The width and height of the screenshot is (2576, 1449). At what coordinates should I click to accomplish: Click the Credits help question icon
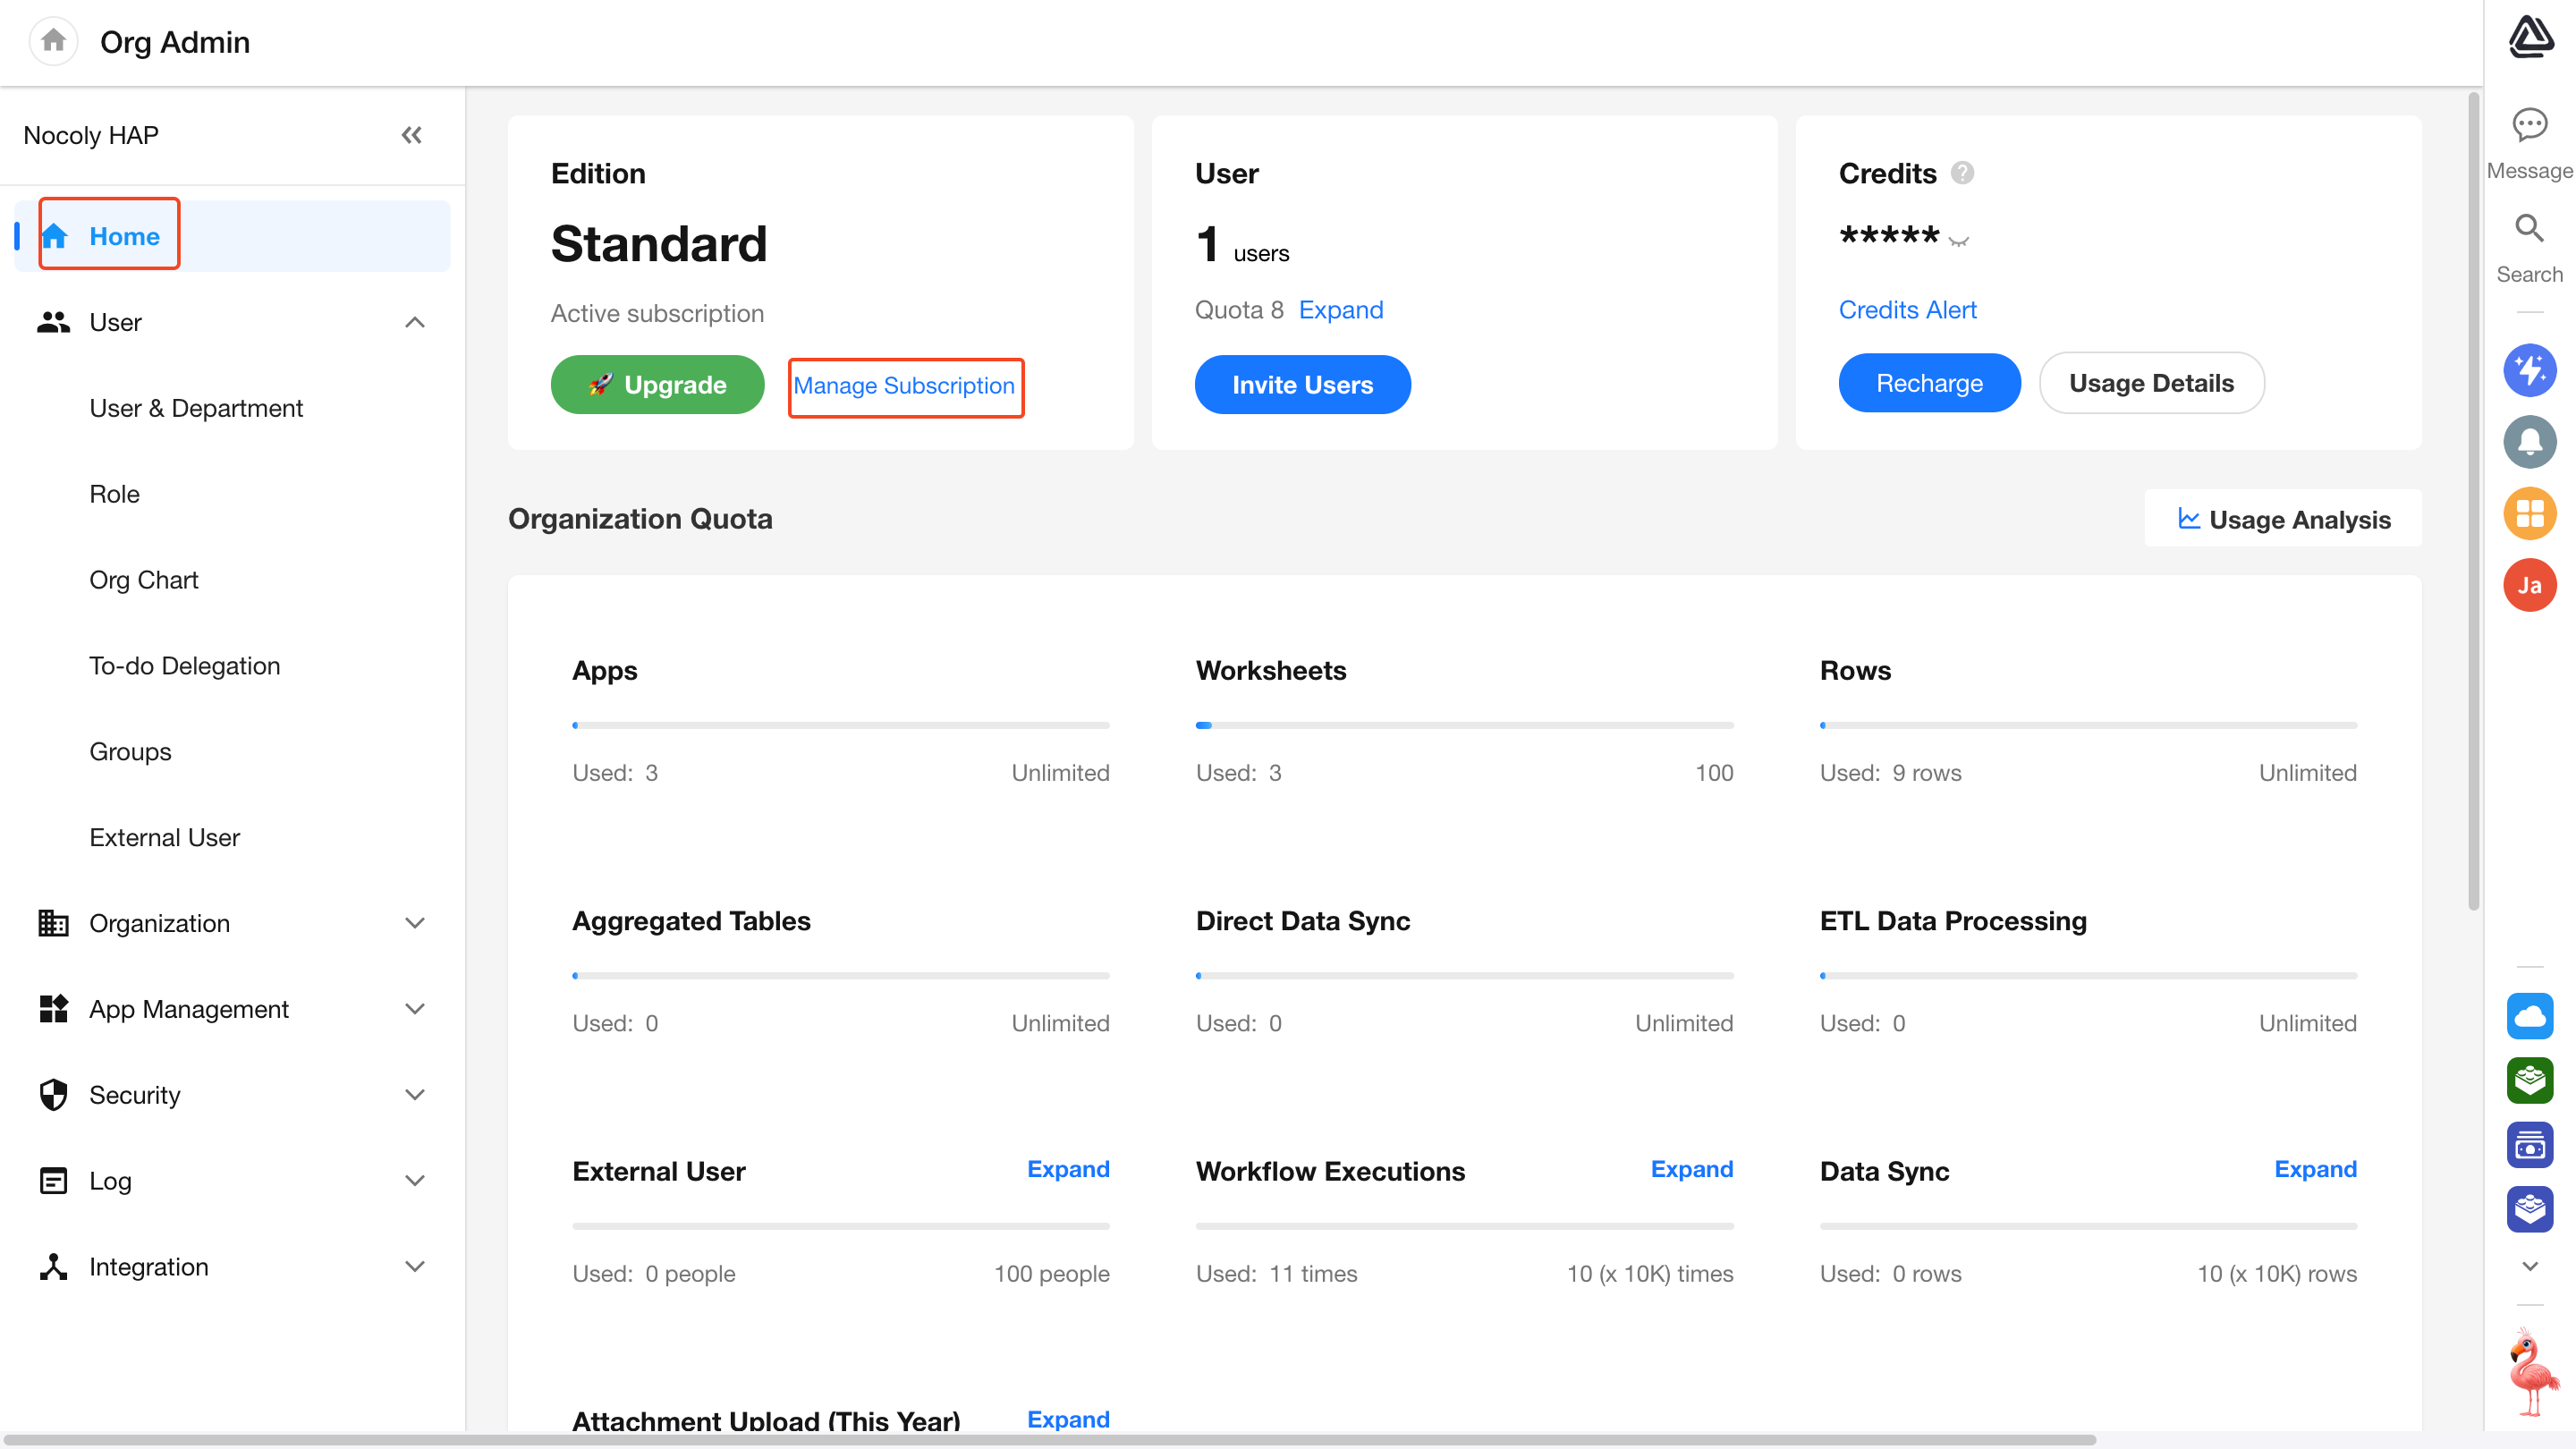pos(1962,173)
